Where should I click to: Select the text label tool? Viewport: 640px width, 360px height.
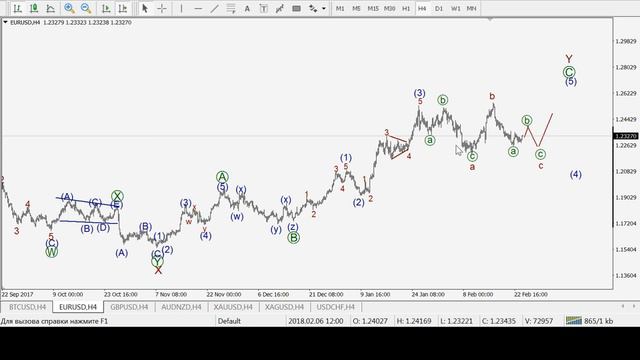(x=264, y=8)
